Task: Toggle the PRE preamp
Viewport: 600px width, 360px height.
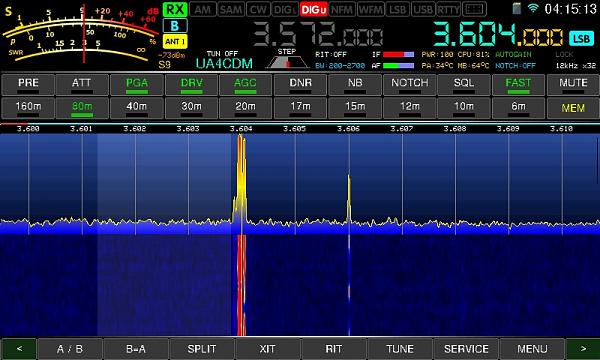Action: (28, 85)
